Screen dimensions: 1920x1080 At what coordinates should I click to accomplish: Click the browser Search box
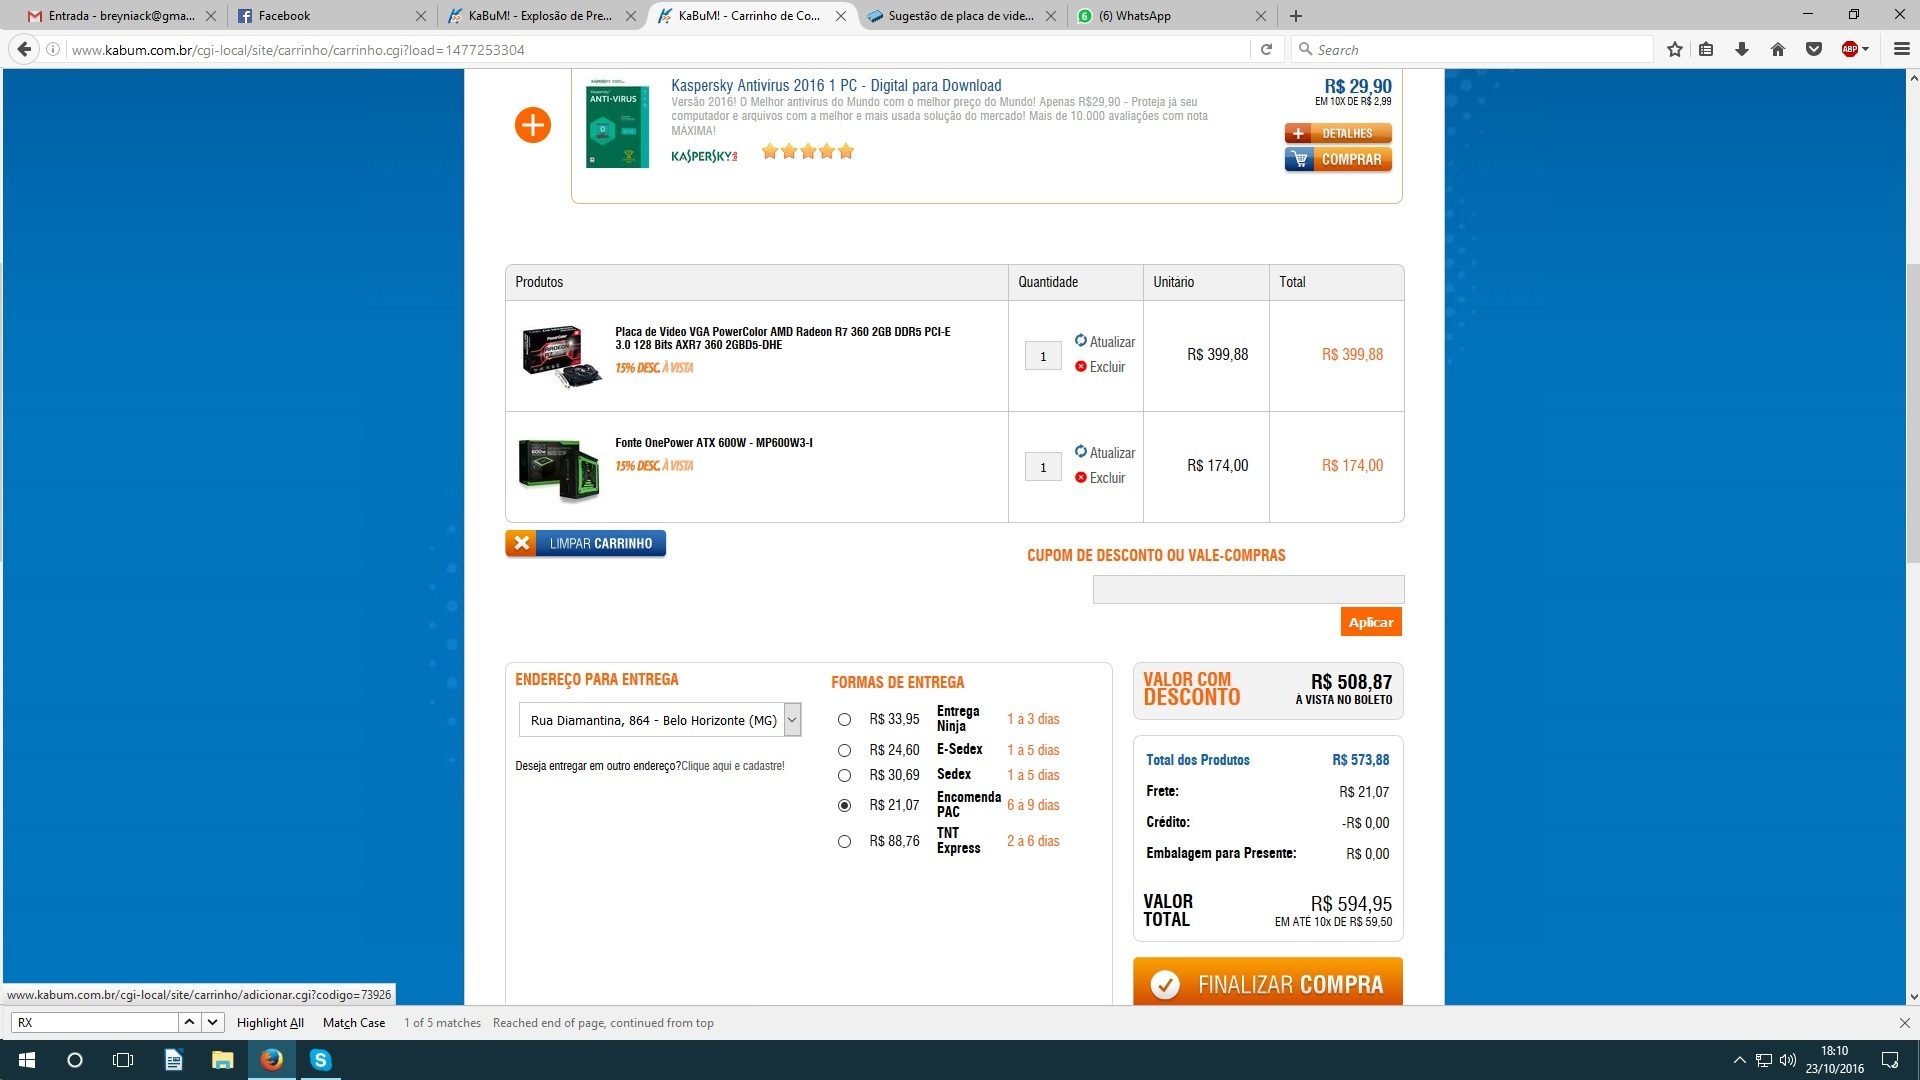1472,49
